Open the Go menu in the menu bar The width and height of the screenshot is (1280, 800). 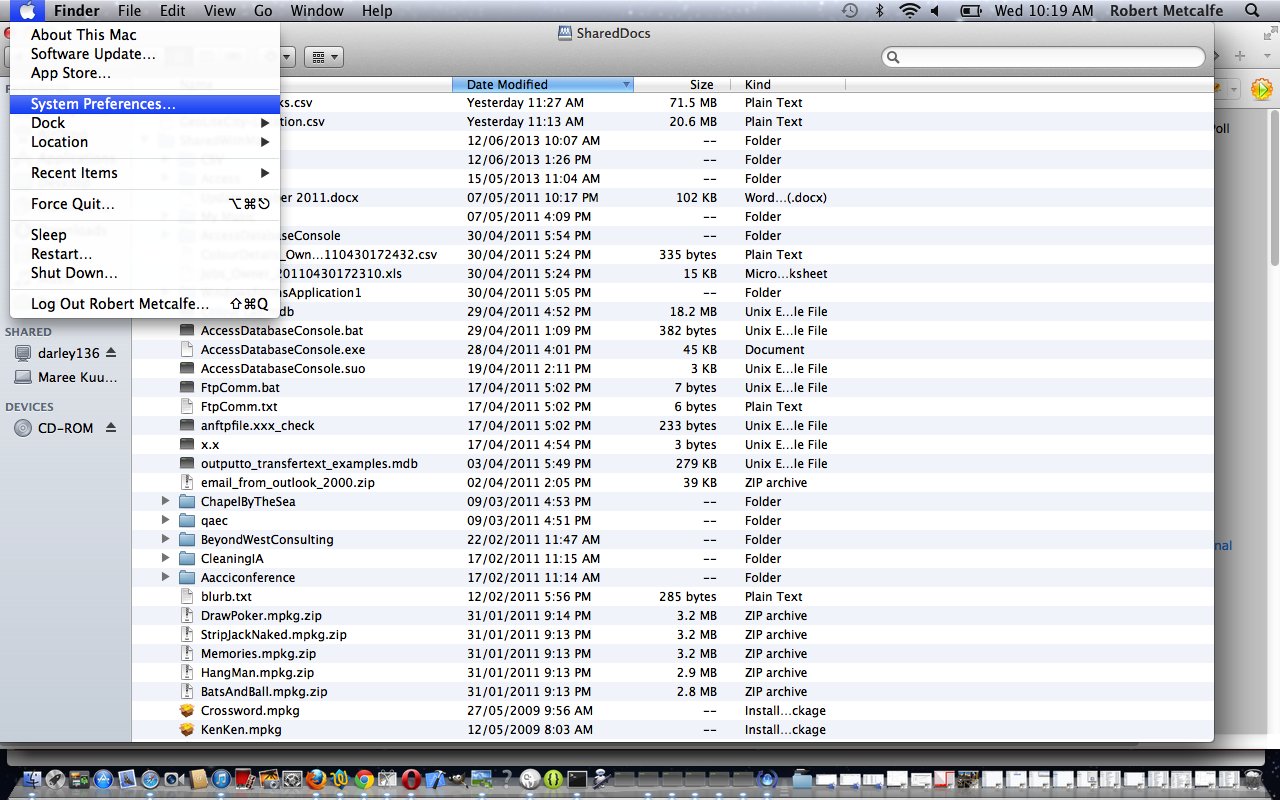click(x=263, y=11)
